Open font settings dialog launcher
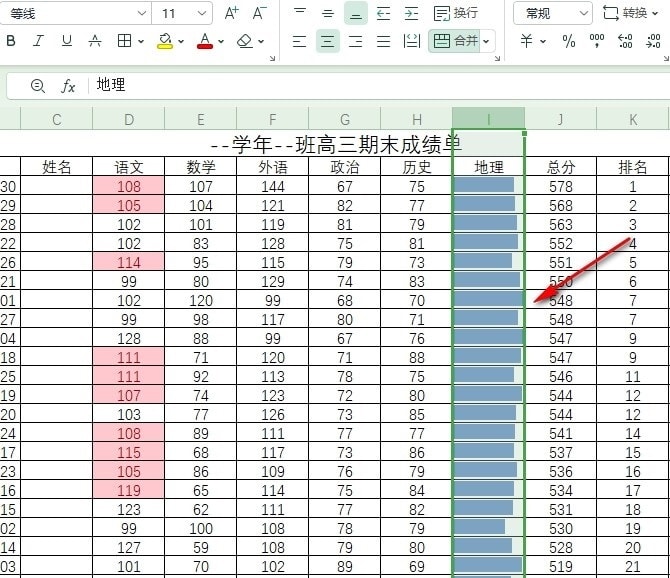 [272, 58]
